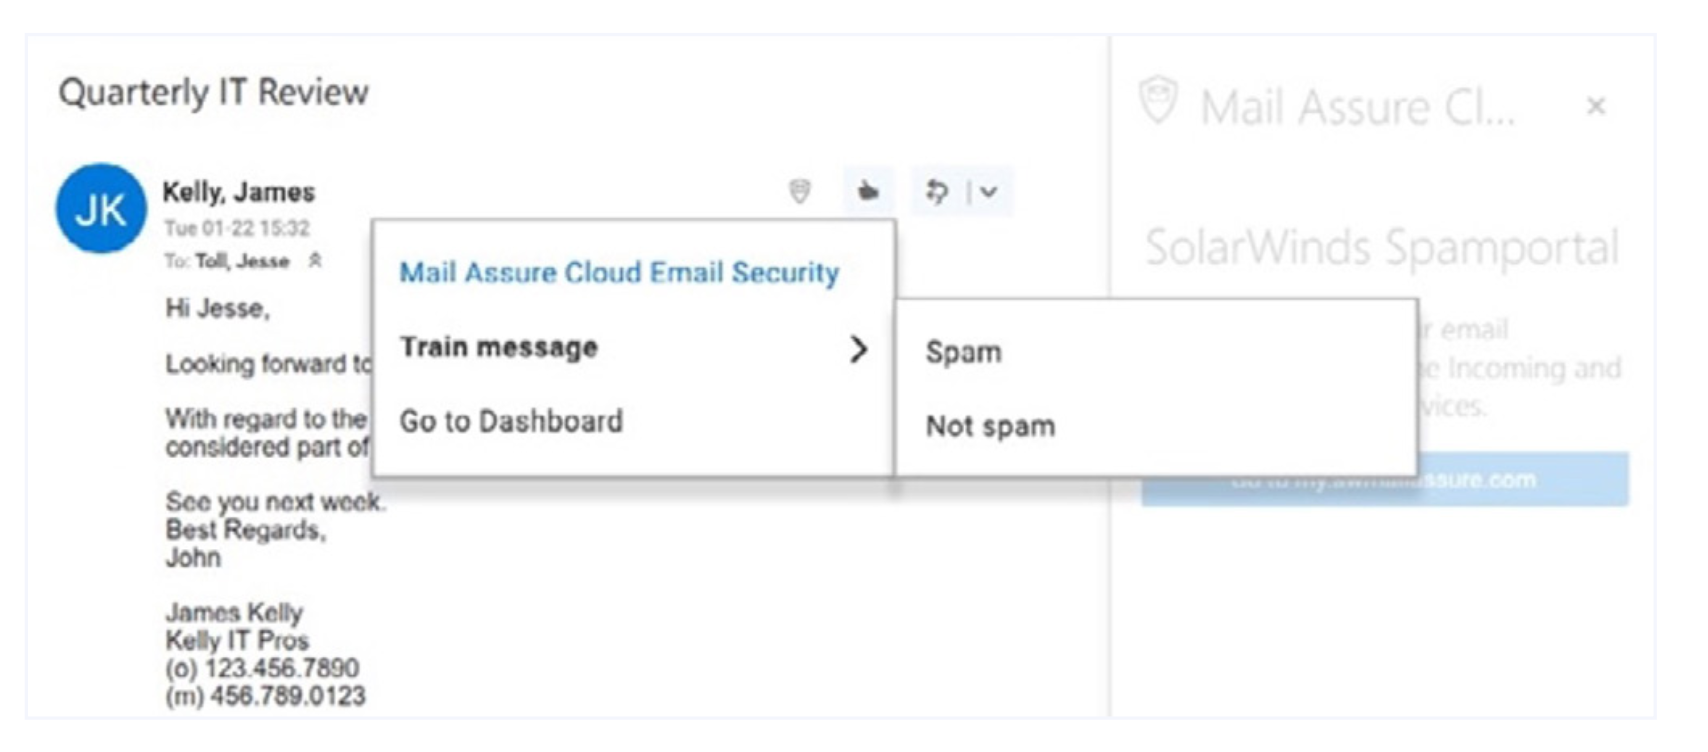
Task: Mark the message as Spam
Action: pyautogui.click(x=963, y=352)
